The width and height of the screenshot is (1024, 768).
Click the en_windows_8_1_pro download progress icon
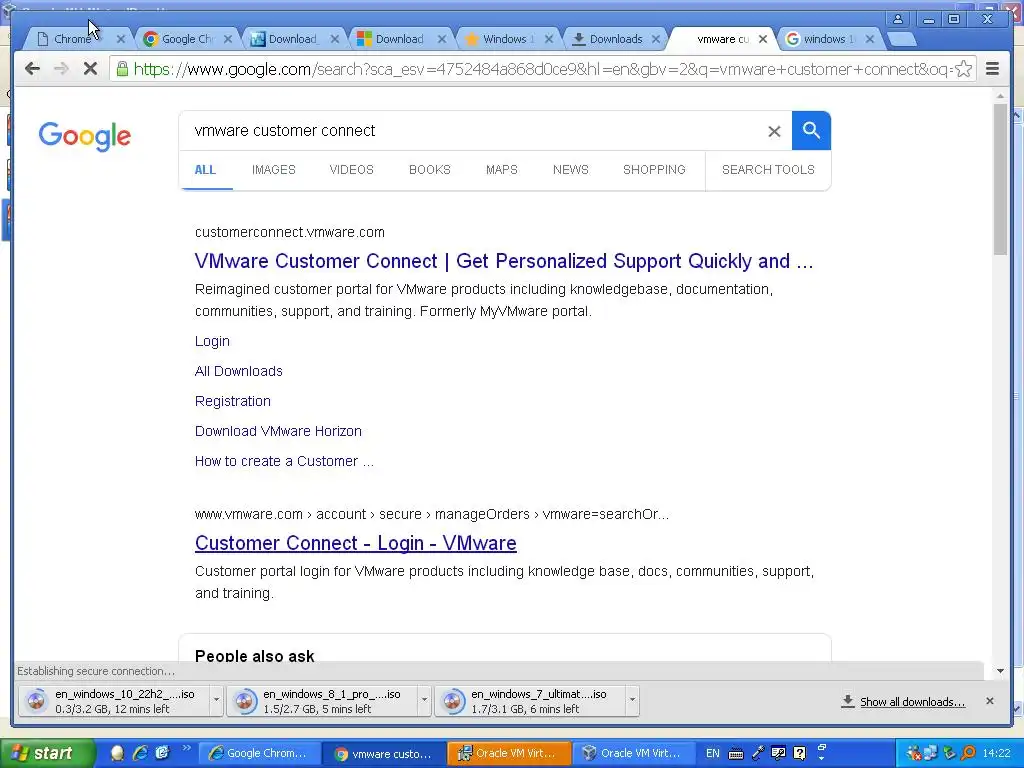point(244,701)
